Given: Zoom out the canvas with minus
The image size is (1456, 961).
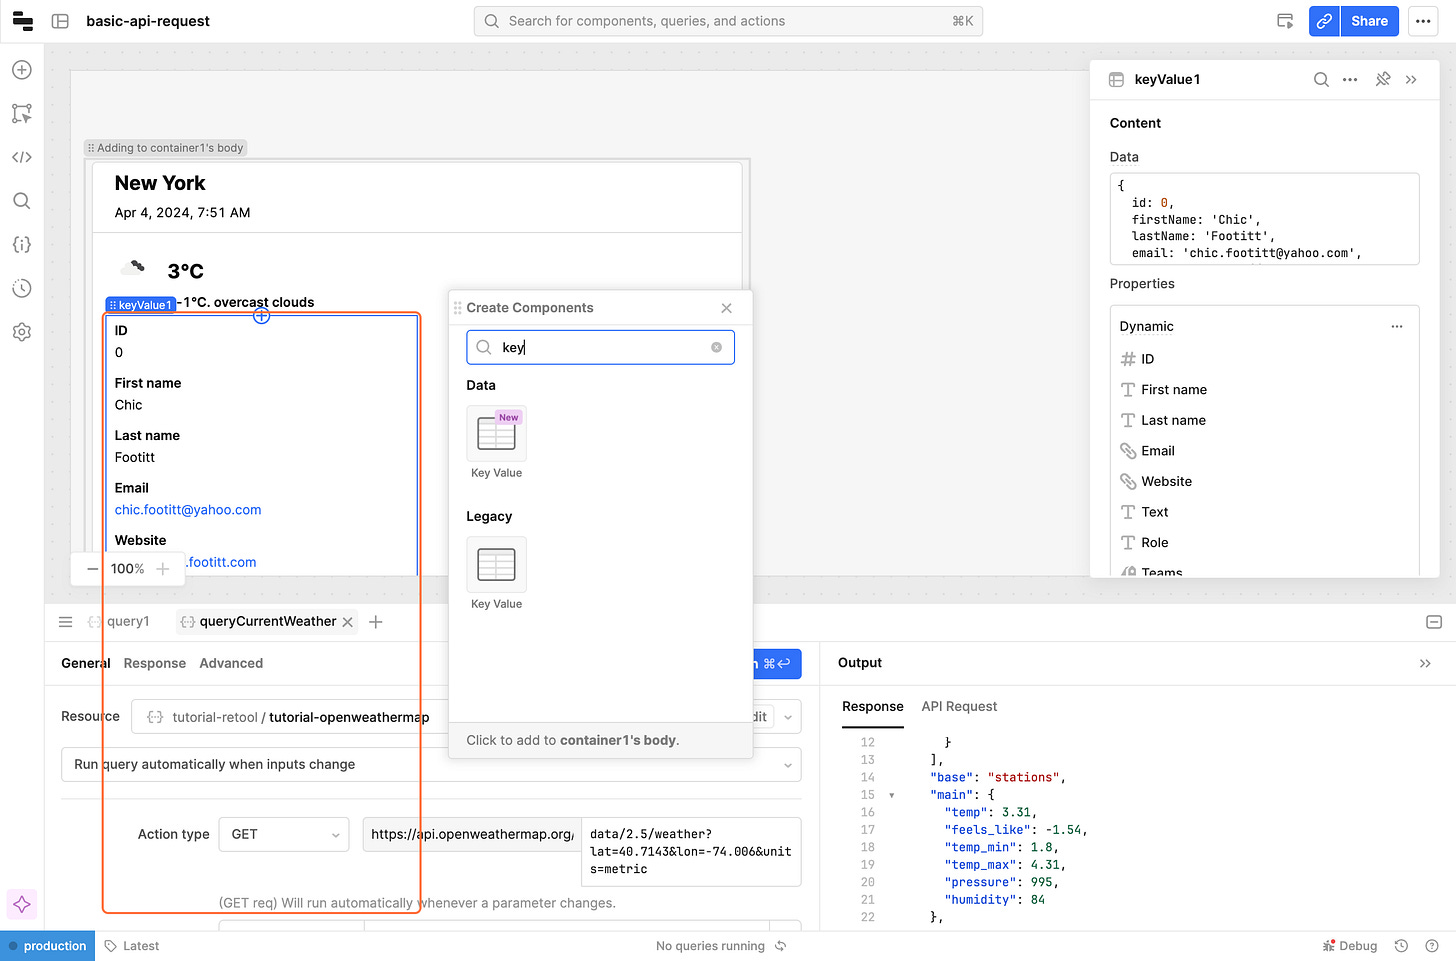Looking at the screenshot, I should pyautogui.click(x=93, y=569).
